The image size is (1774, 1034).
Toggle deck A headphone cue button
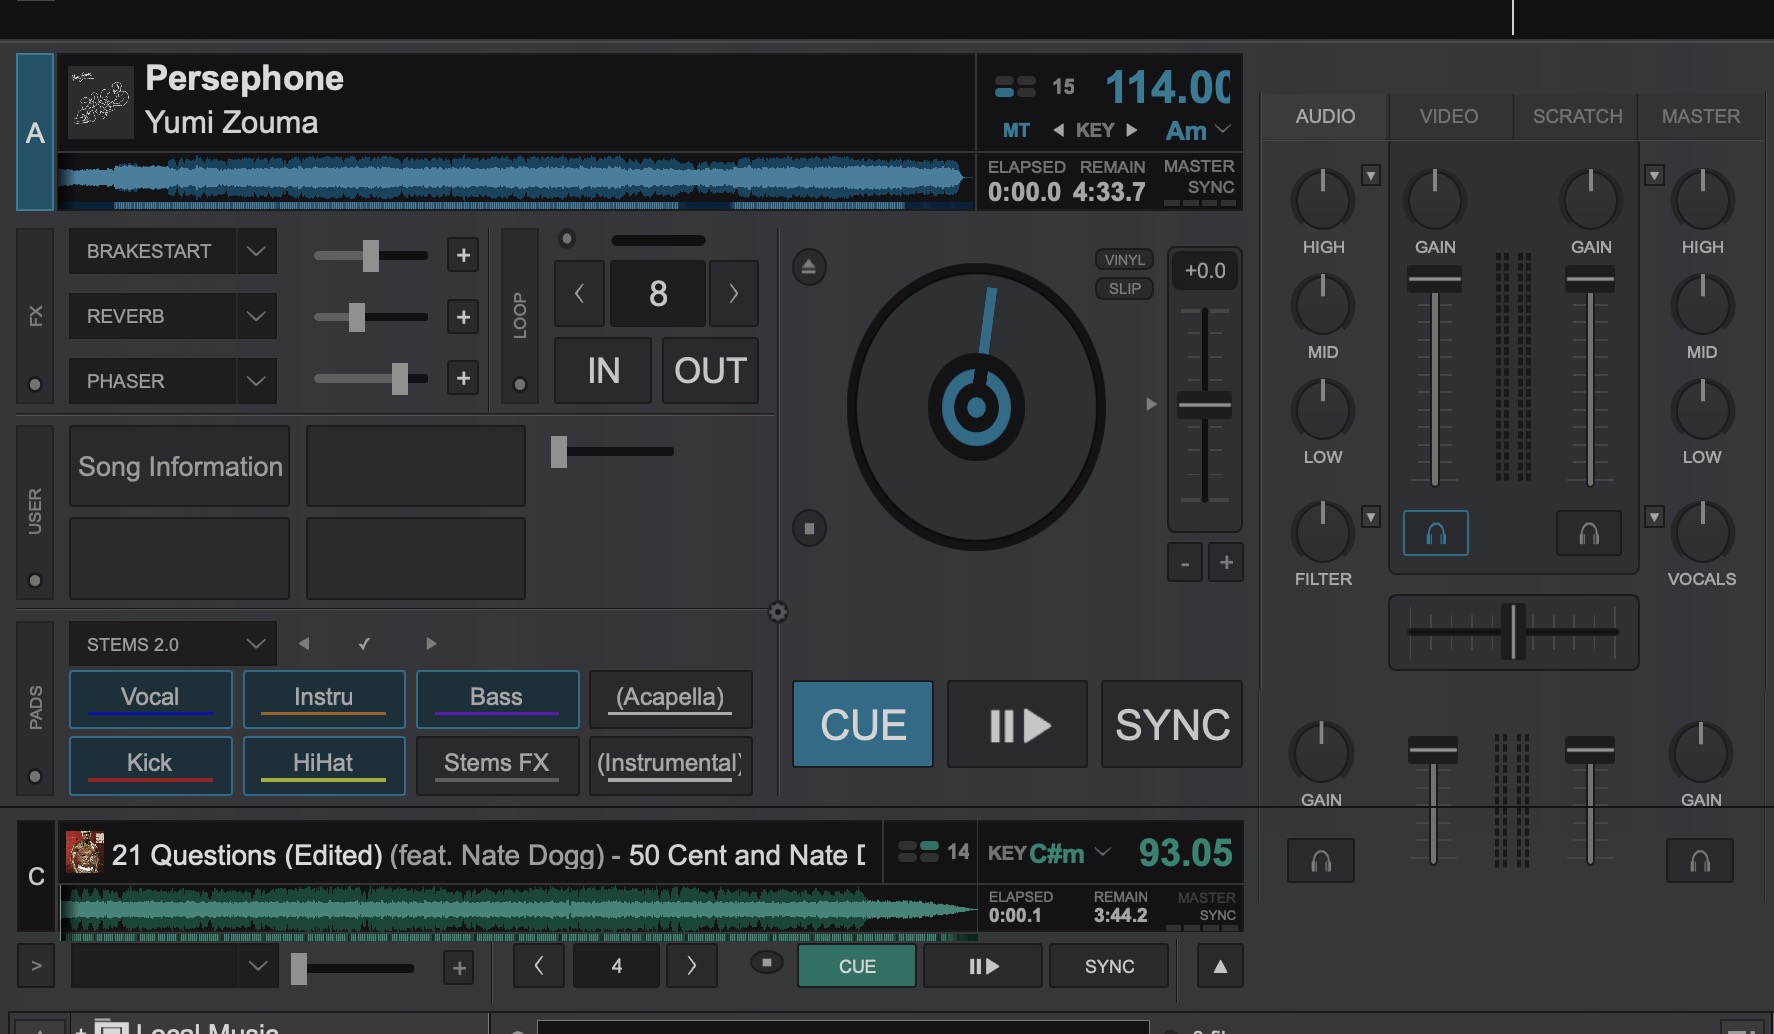coord(1435,533)
